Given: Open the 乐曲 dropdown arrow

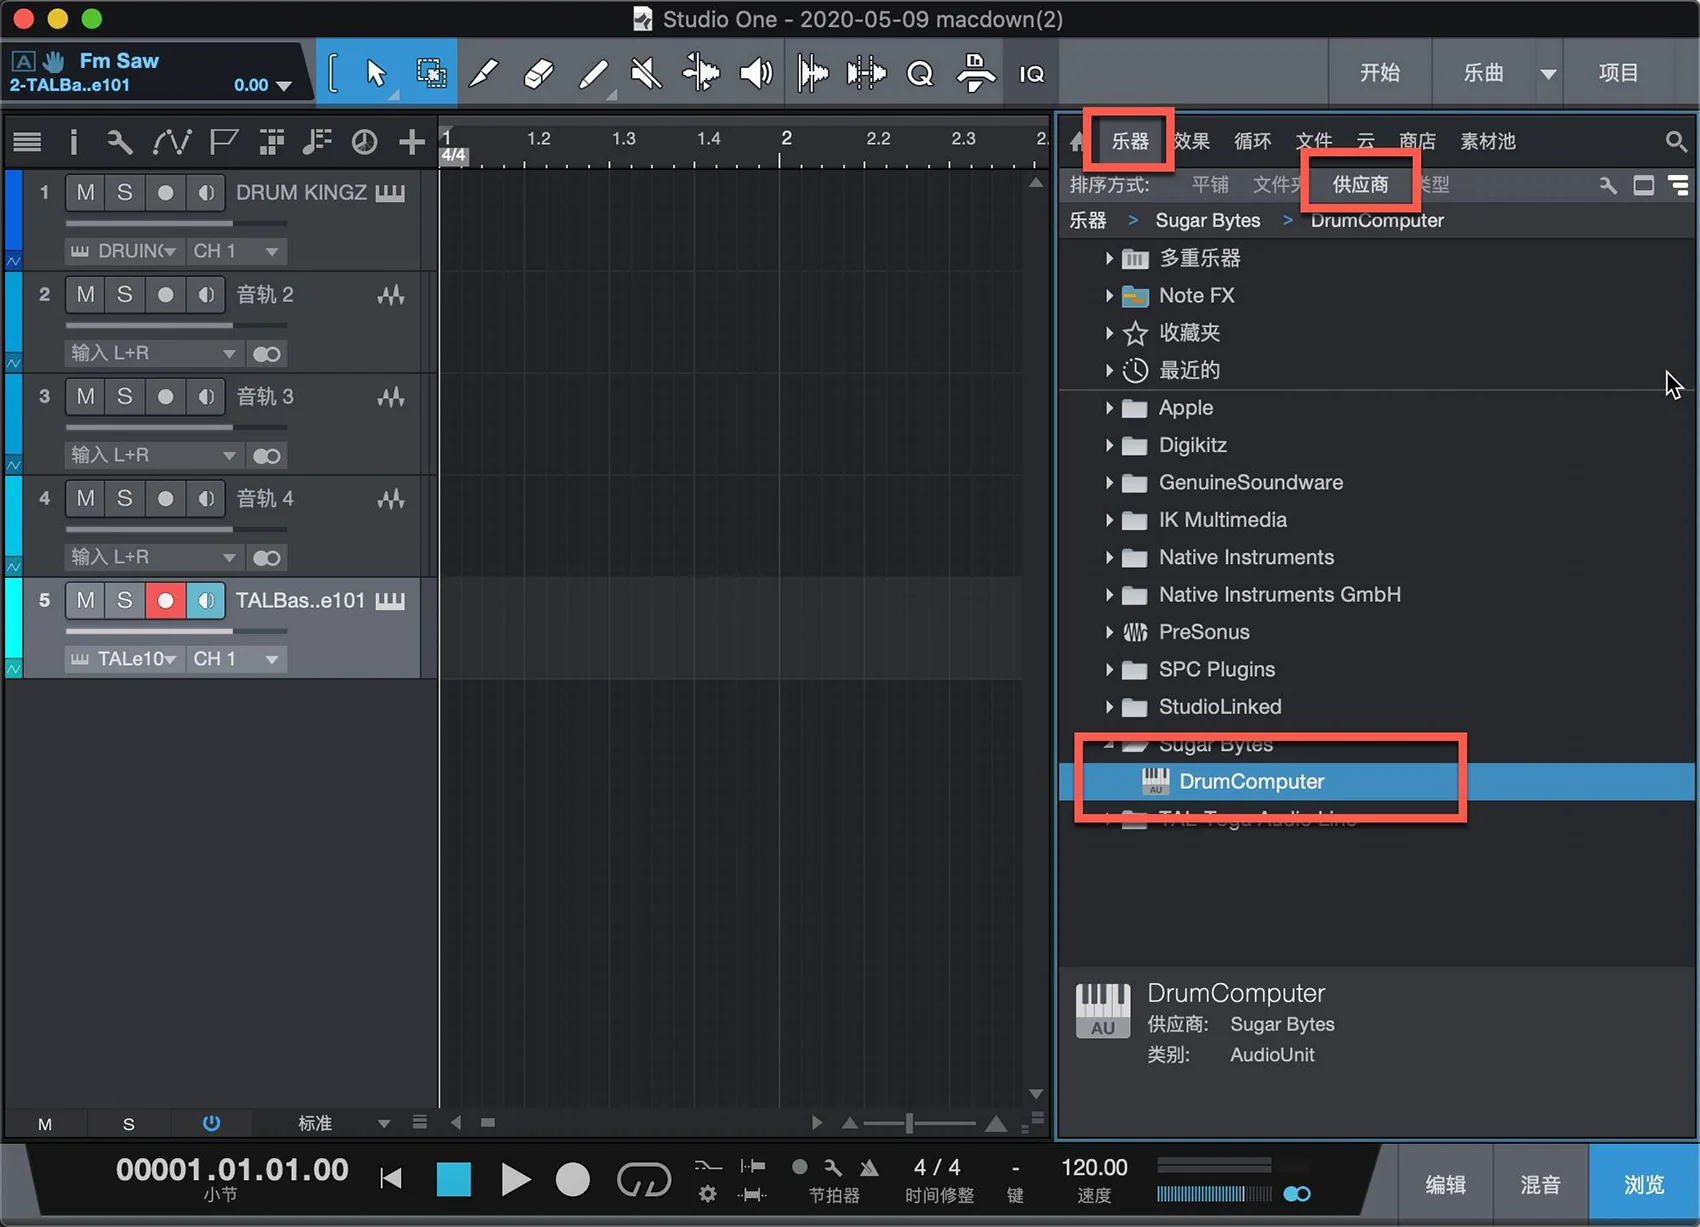Looking at the screenshot, I should point(1548,73).
